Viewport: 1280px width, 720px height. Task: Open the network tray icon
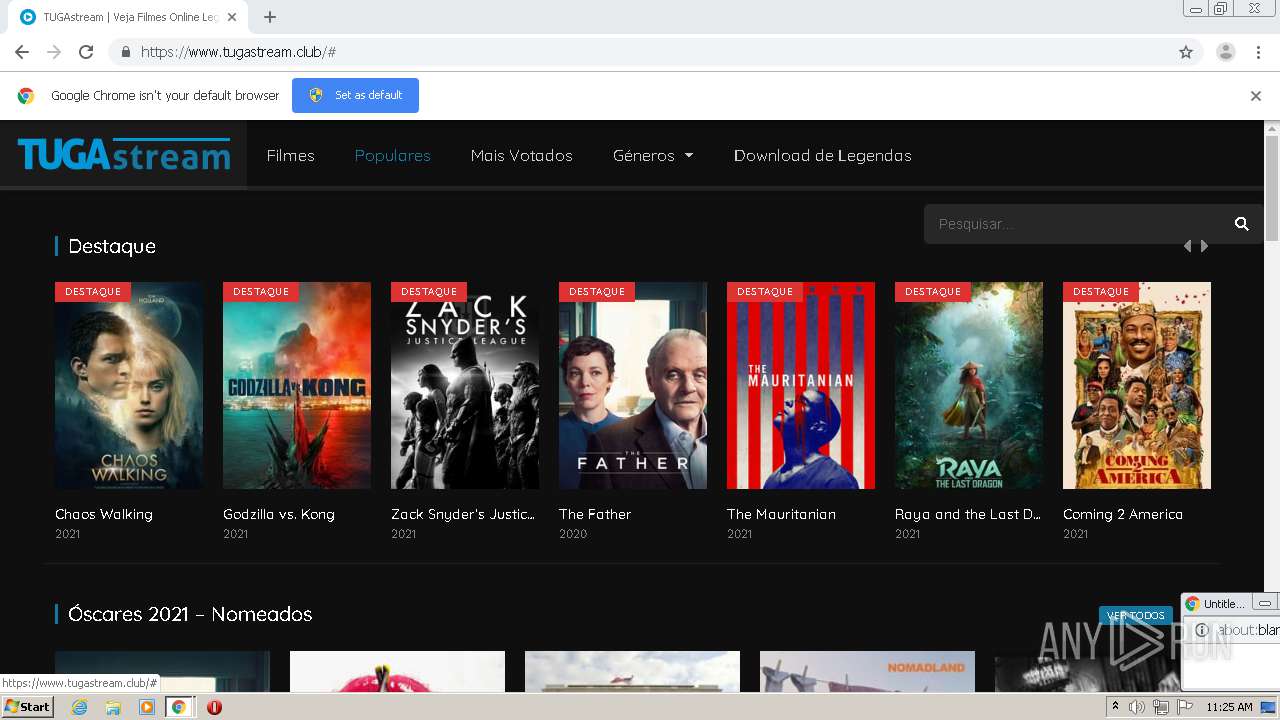(1160, 707)
